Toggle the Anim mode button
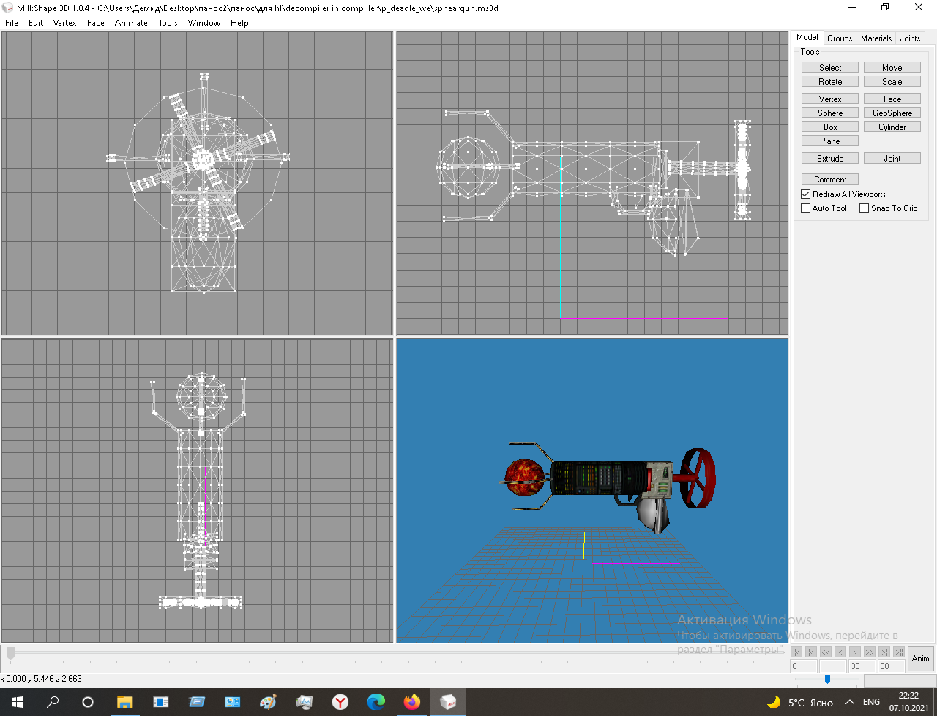938x716 pixels. (920, 658)
